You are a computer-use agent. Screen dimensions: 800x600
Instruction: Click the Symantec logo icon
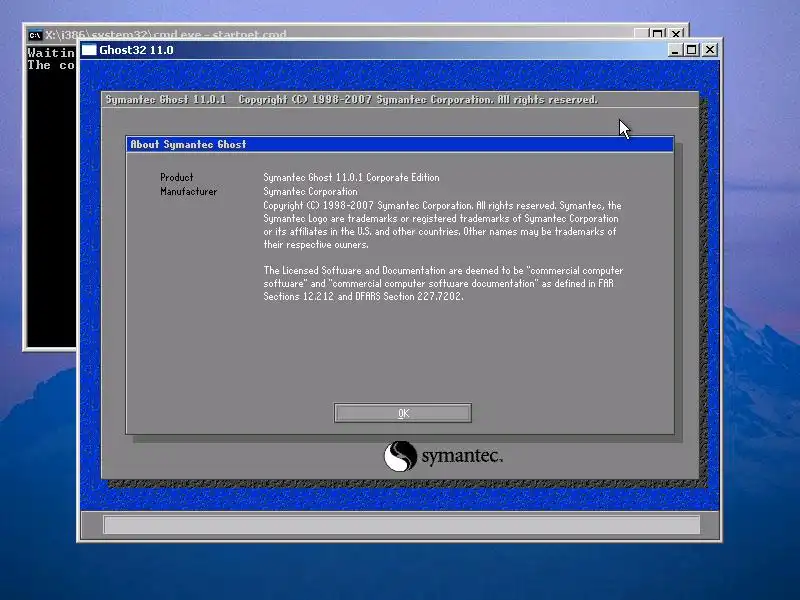pyautogui.click(x=400, y=456)
